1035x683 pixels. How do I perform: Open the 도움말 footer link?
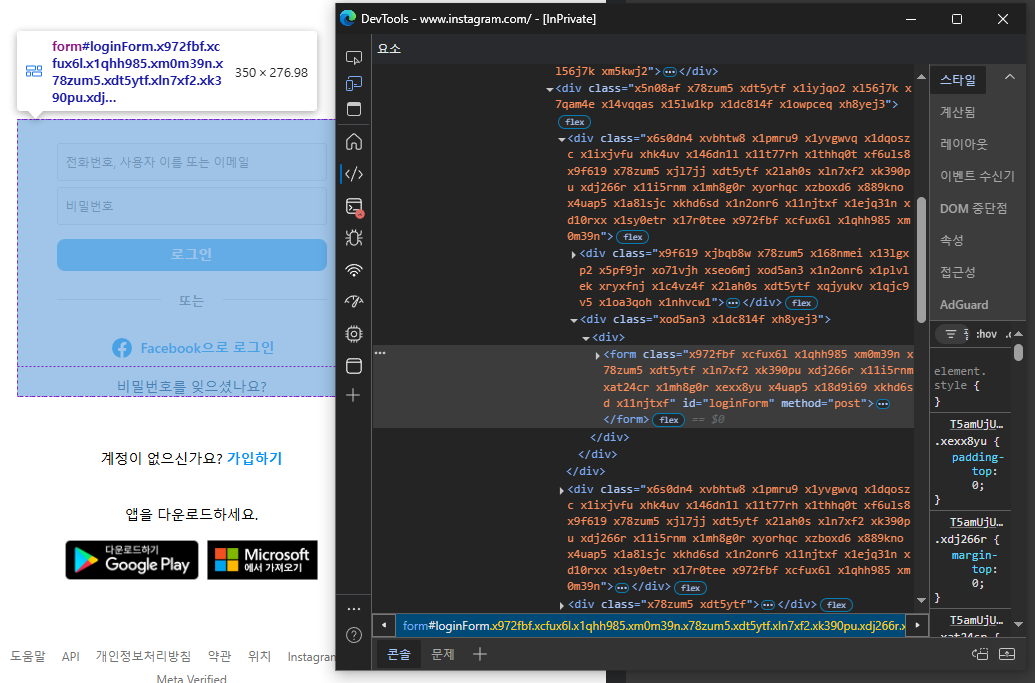[28, 656]
